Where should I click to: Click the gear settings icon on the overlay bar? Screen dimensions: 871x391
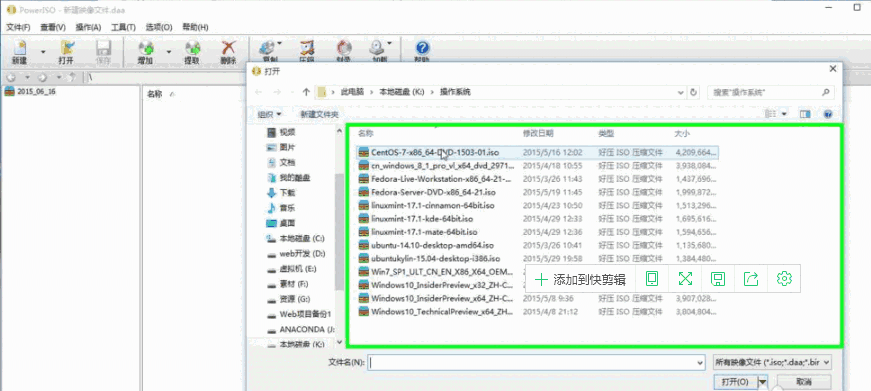(784, 279)
